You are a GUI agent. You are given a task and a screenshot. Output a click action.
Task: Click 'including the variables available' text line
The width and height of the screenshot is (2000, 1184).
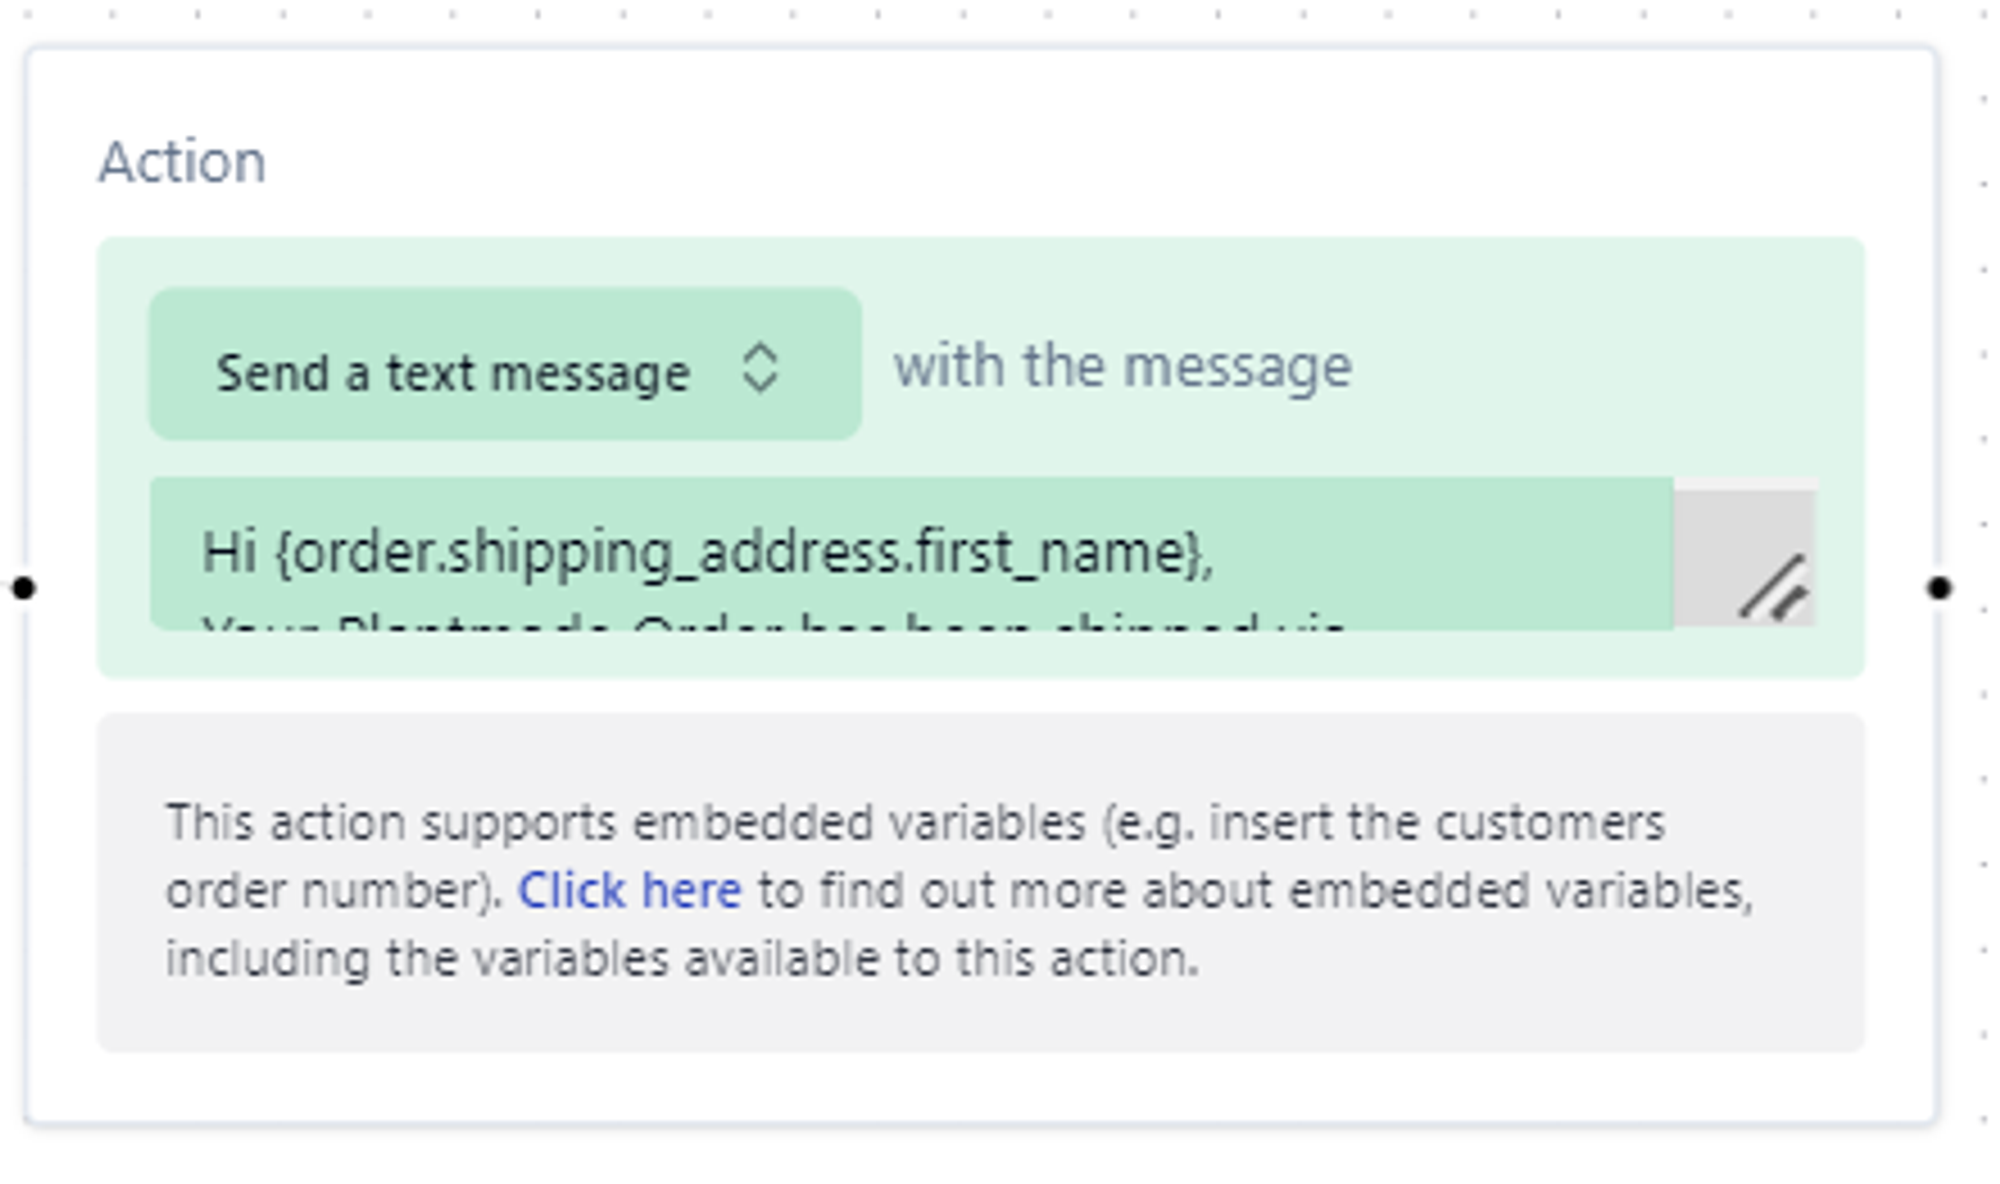point(682,958)
